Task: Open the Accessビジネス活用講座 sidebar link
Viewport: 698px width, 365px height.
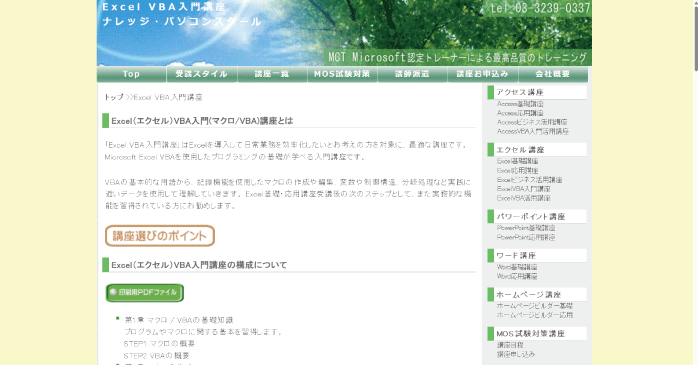Action: pos(532,122)
